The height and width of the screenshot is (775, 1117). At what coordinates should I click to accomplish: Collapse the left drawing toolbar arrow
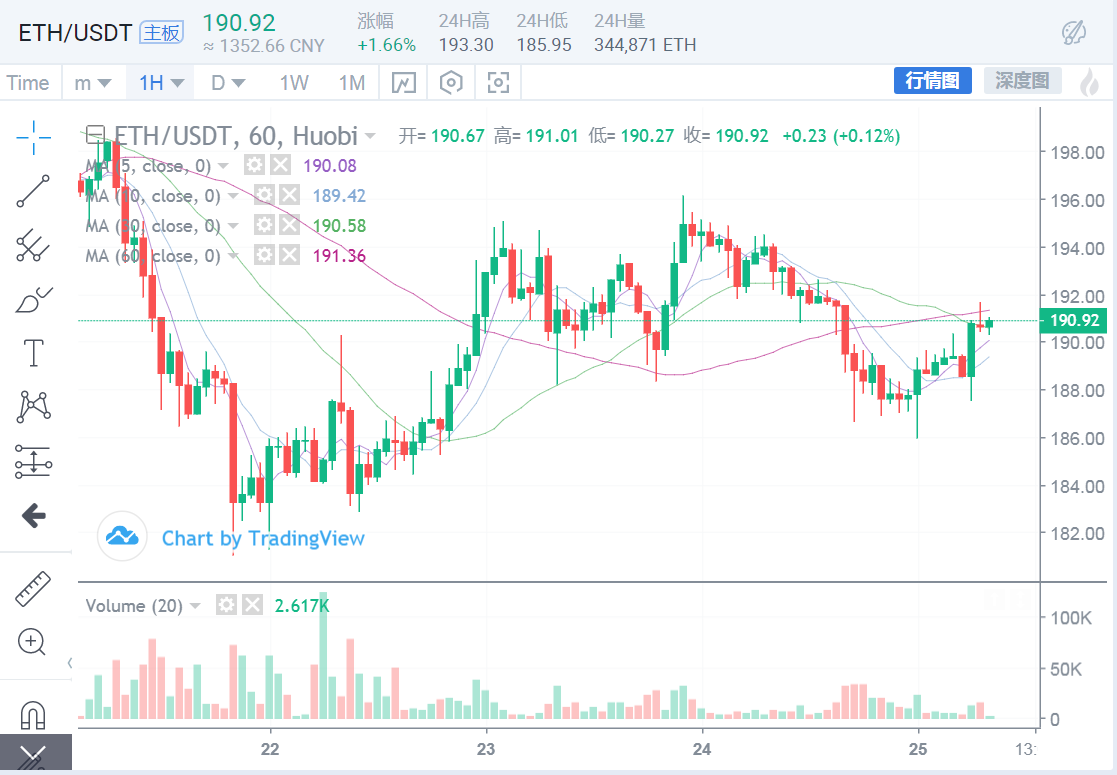tap(69, 663)
